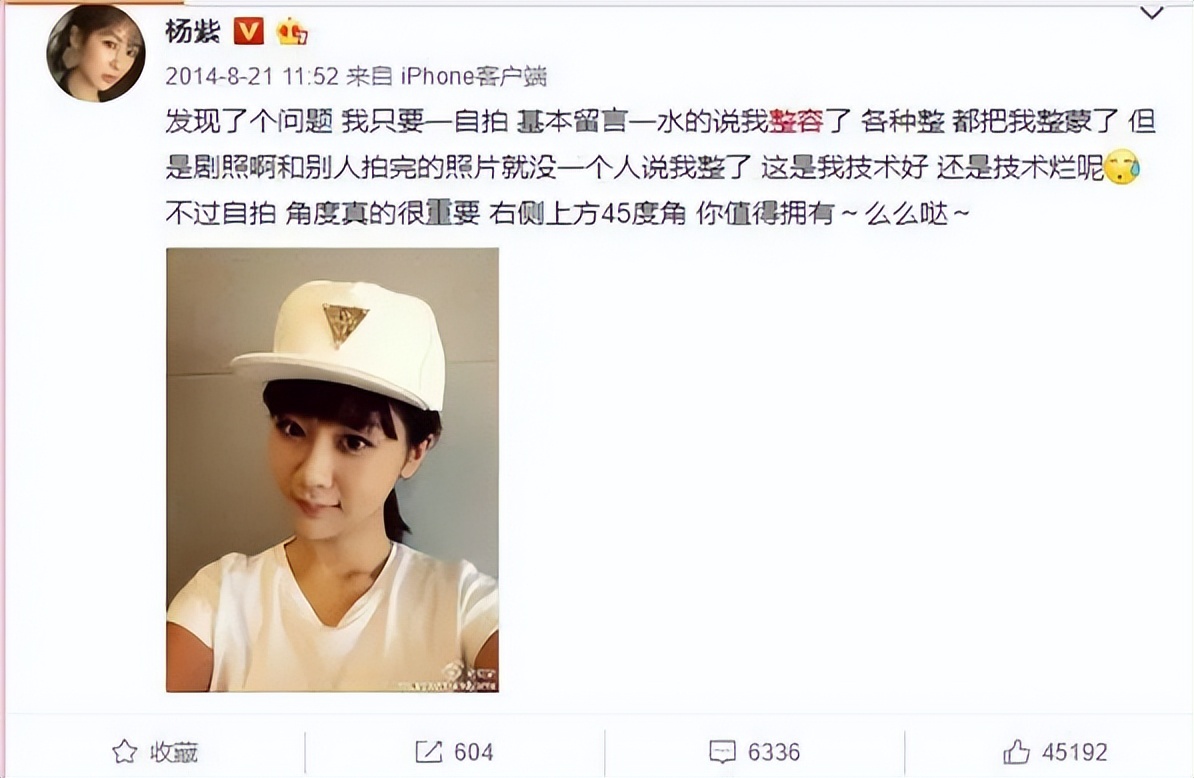Click the 2014-8-21 11:52 timestamp
Viewport: 1194px width, 778px height.
point(252,75)
